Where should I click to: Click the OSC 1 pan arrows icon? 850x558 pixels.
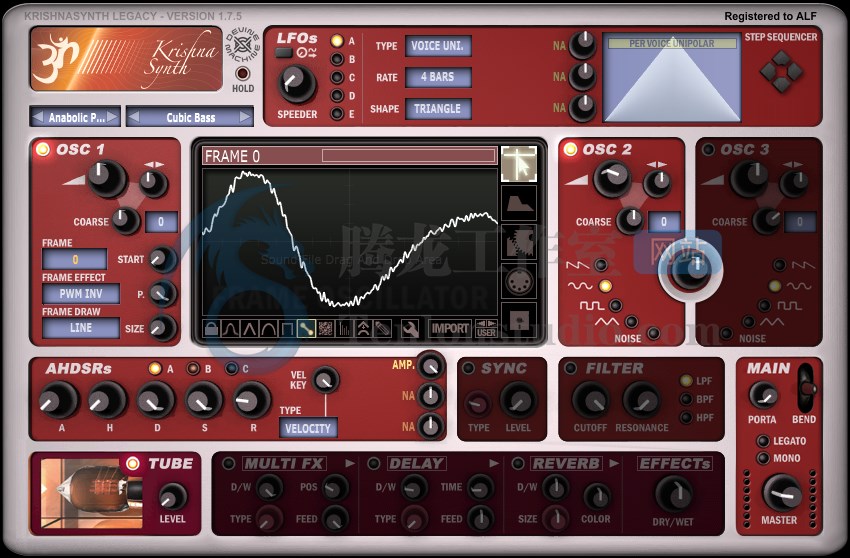point(153,164)
